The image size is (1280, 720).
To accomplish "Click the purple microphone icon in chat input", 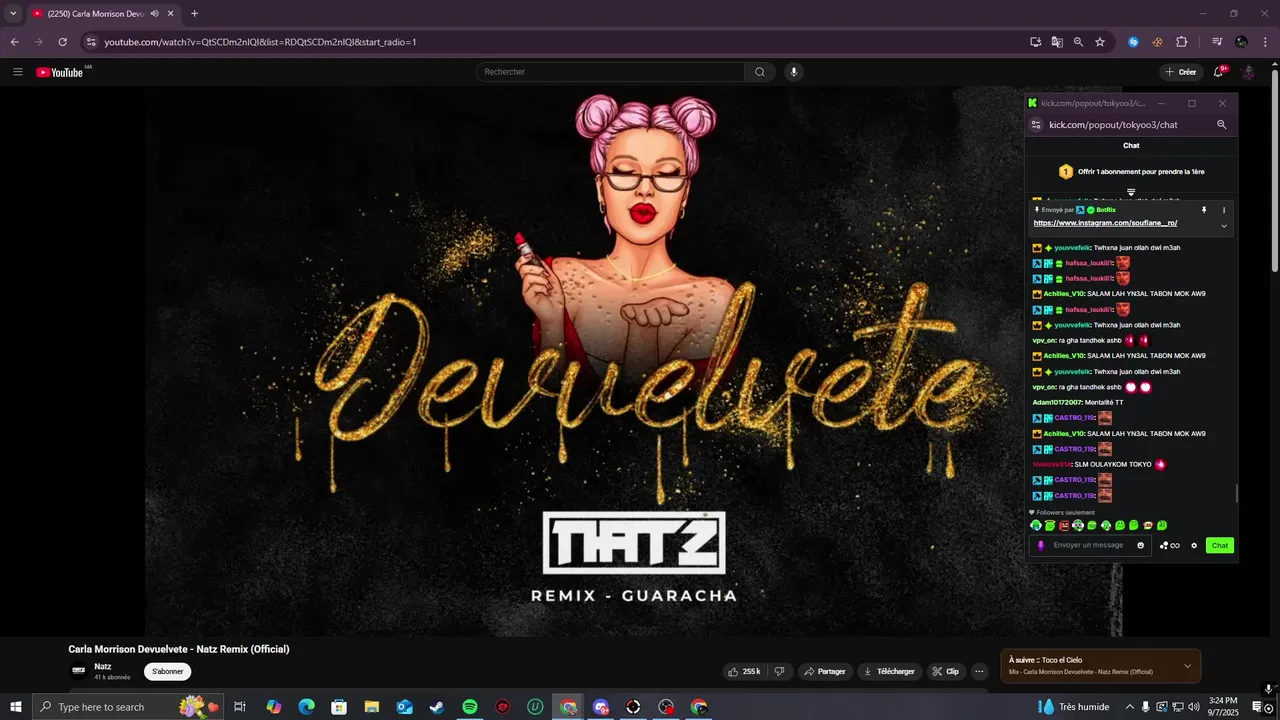I will (x=1040, y=545).
